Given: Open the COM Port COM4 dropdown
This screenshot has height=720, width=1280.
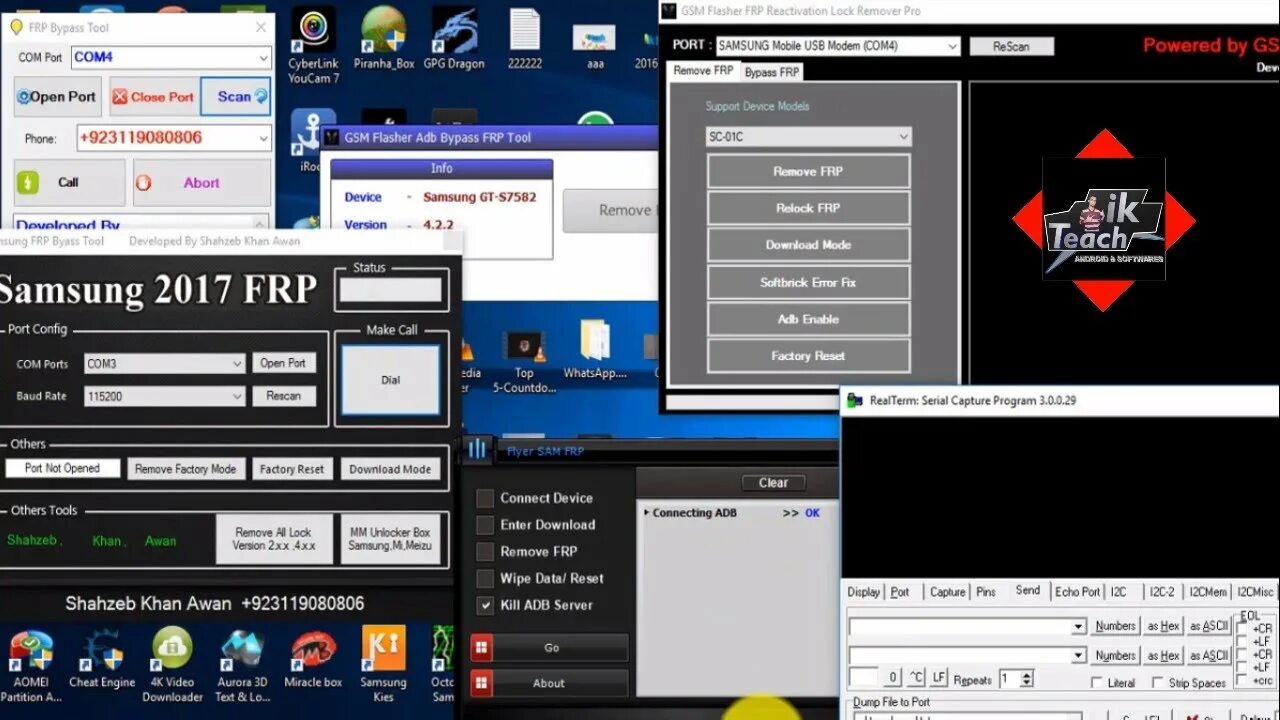Looking at the screenshot, I should pos(262,58).
